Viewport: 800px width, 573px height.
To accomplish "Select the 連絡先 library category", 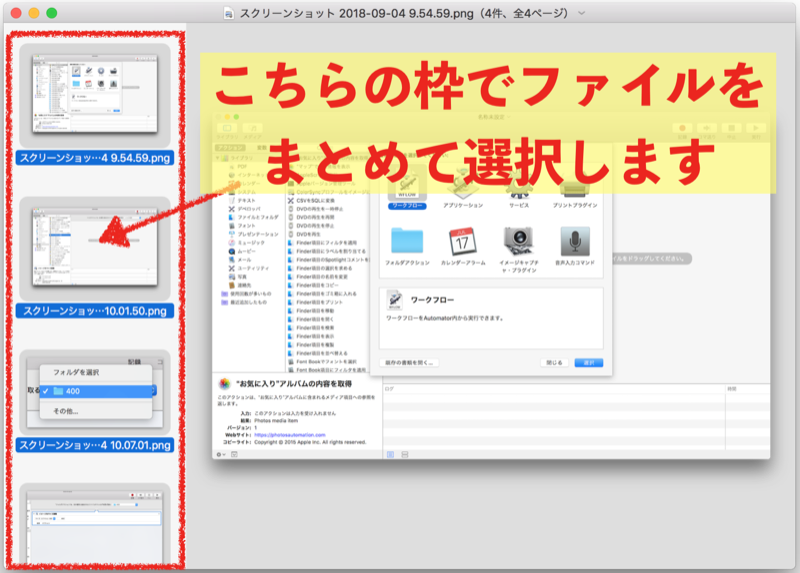I will pos(240,285).
